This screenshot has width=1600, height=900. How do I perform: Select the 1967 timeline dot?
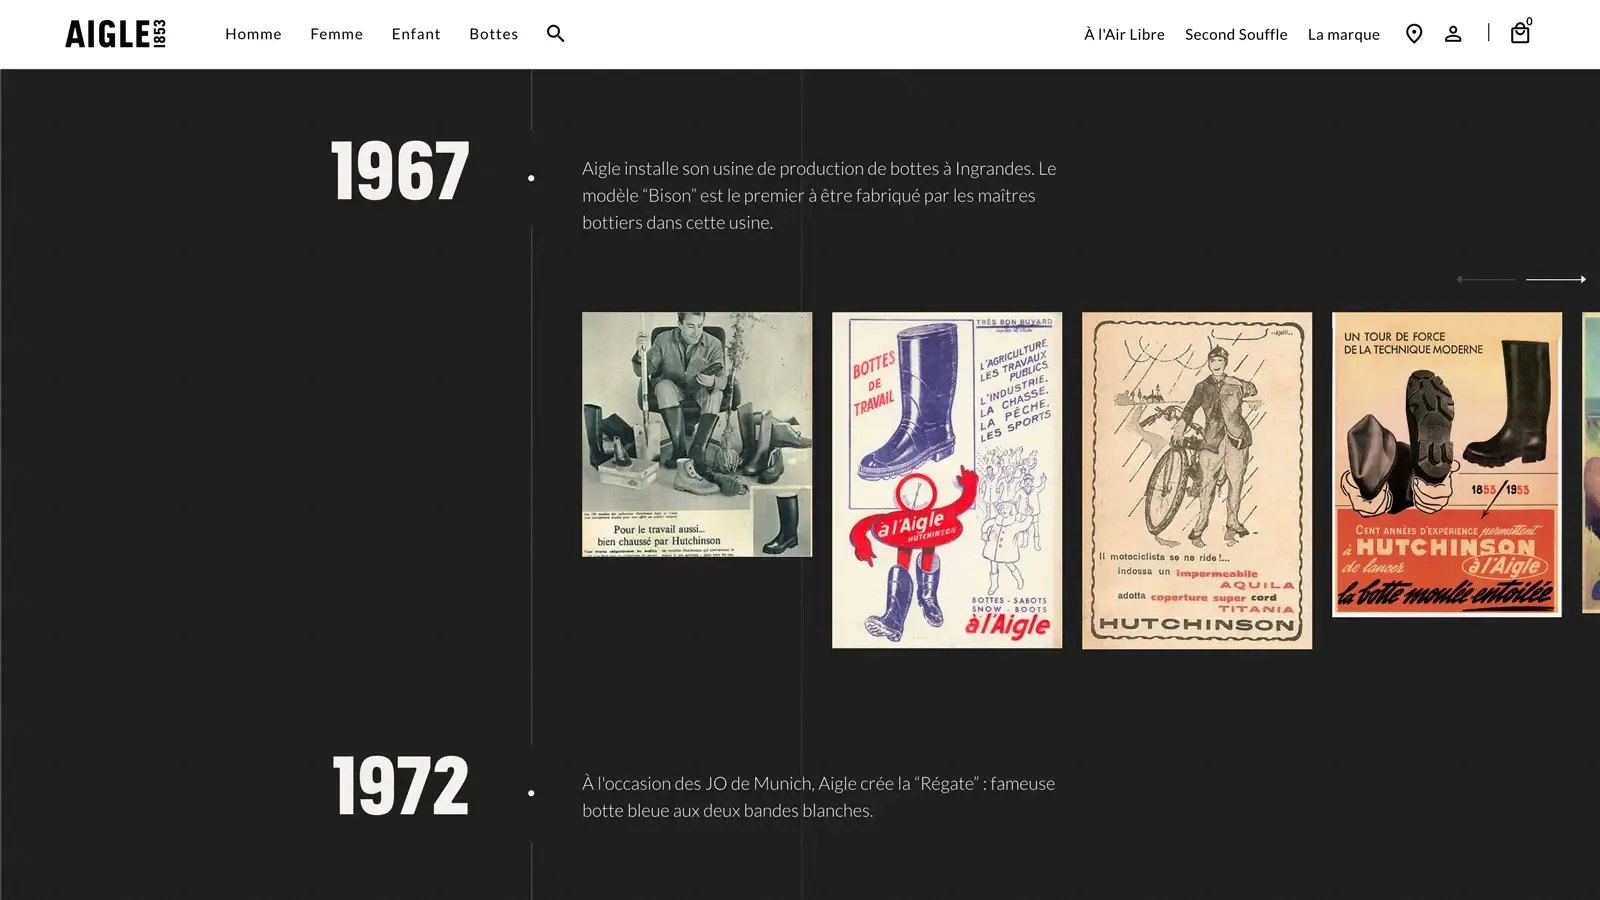(x=531, y=178)
